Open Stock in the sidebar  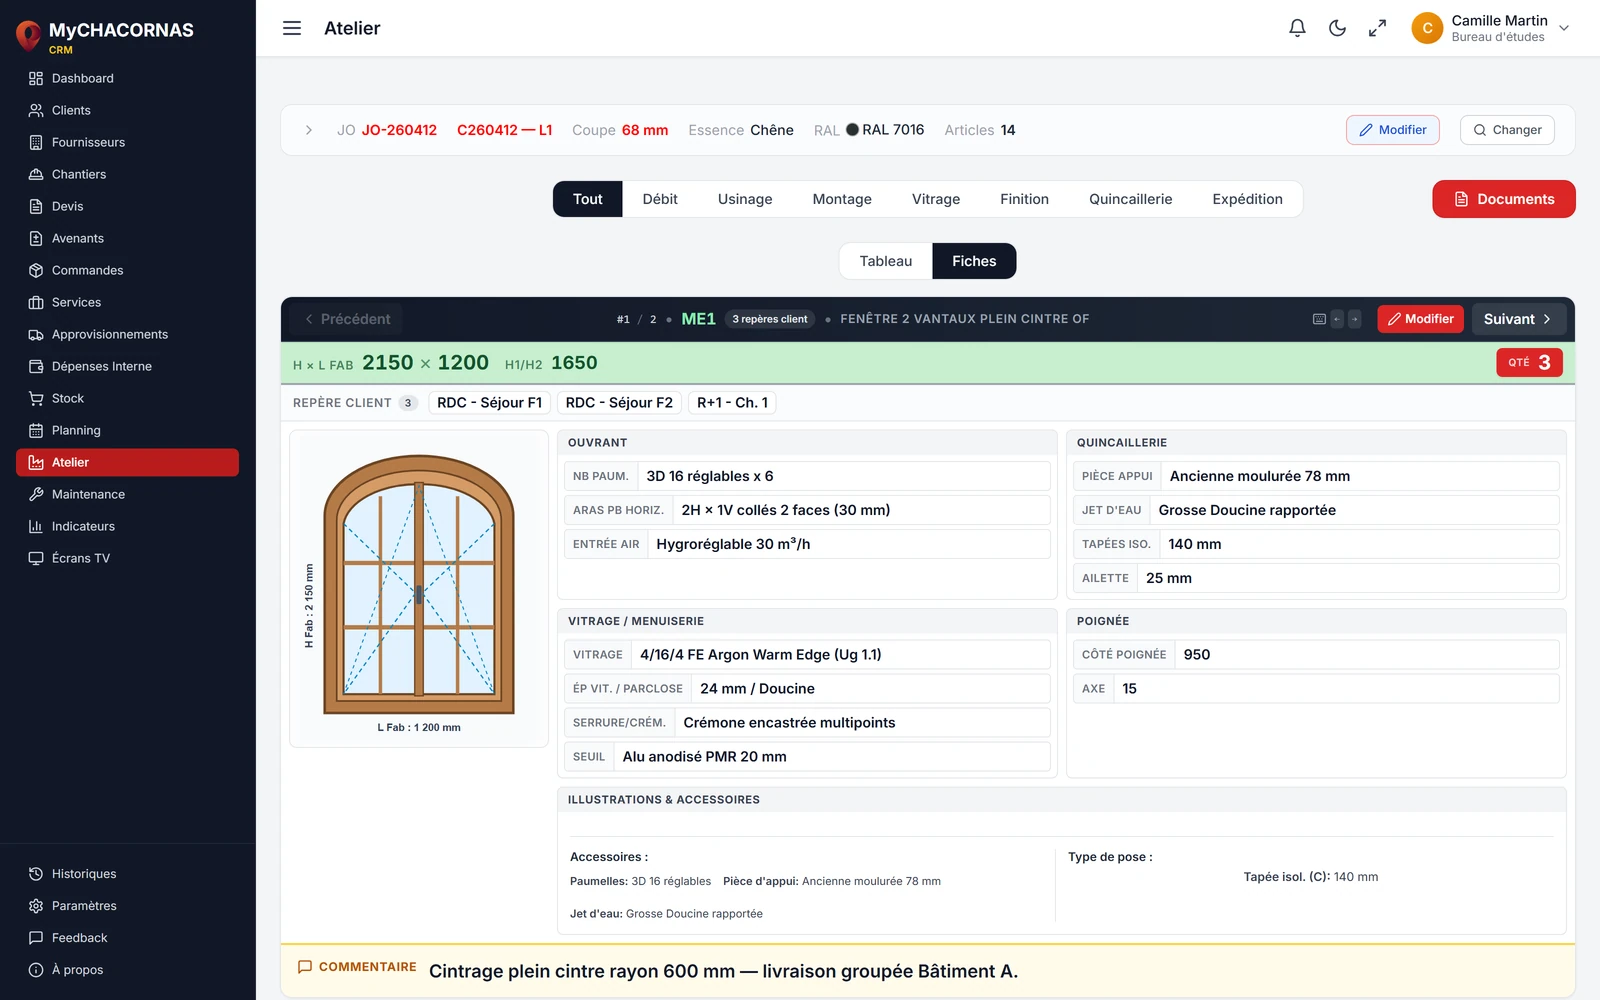[x=127, y=398]
